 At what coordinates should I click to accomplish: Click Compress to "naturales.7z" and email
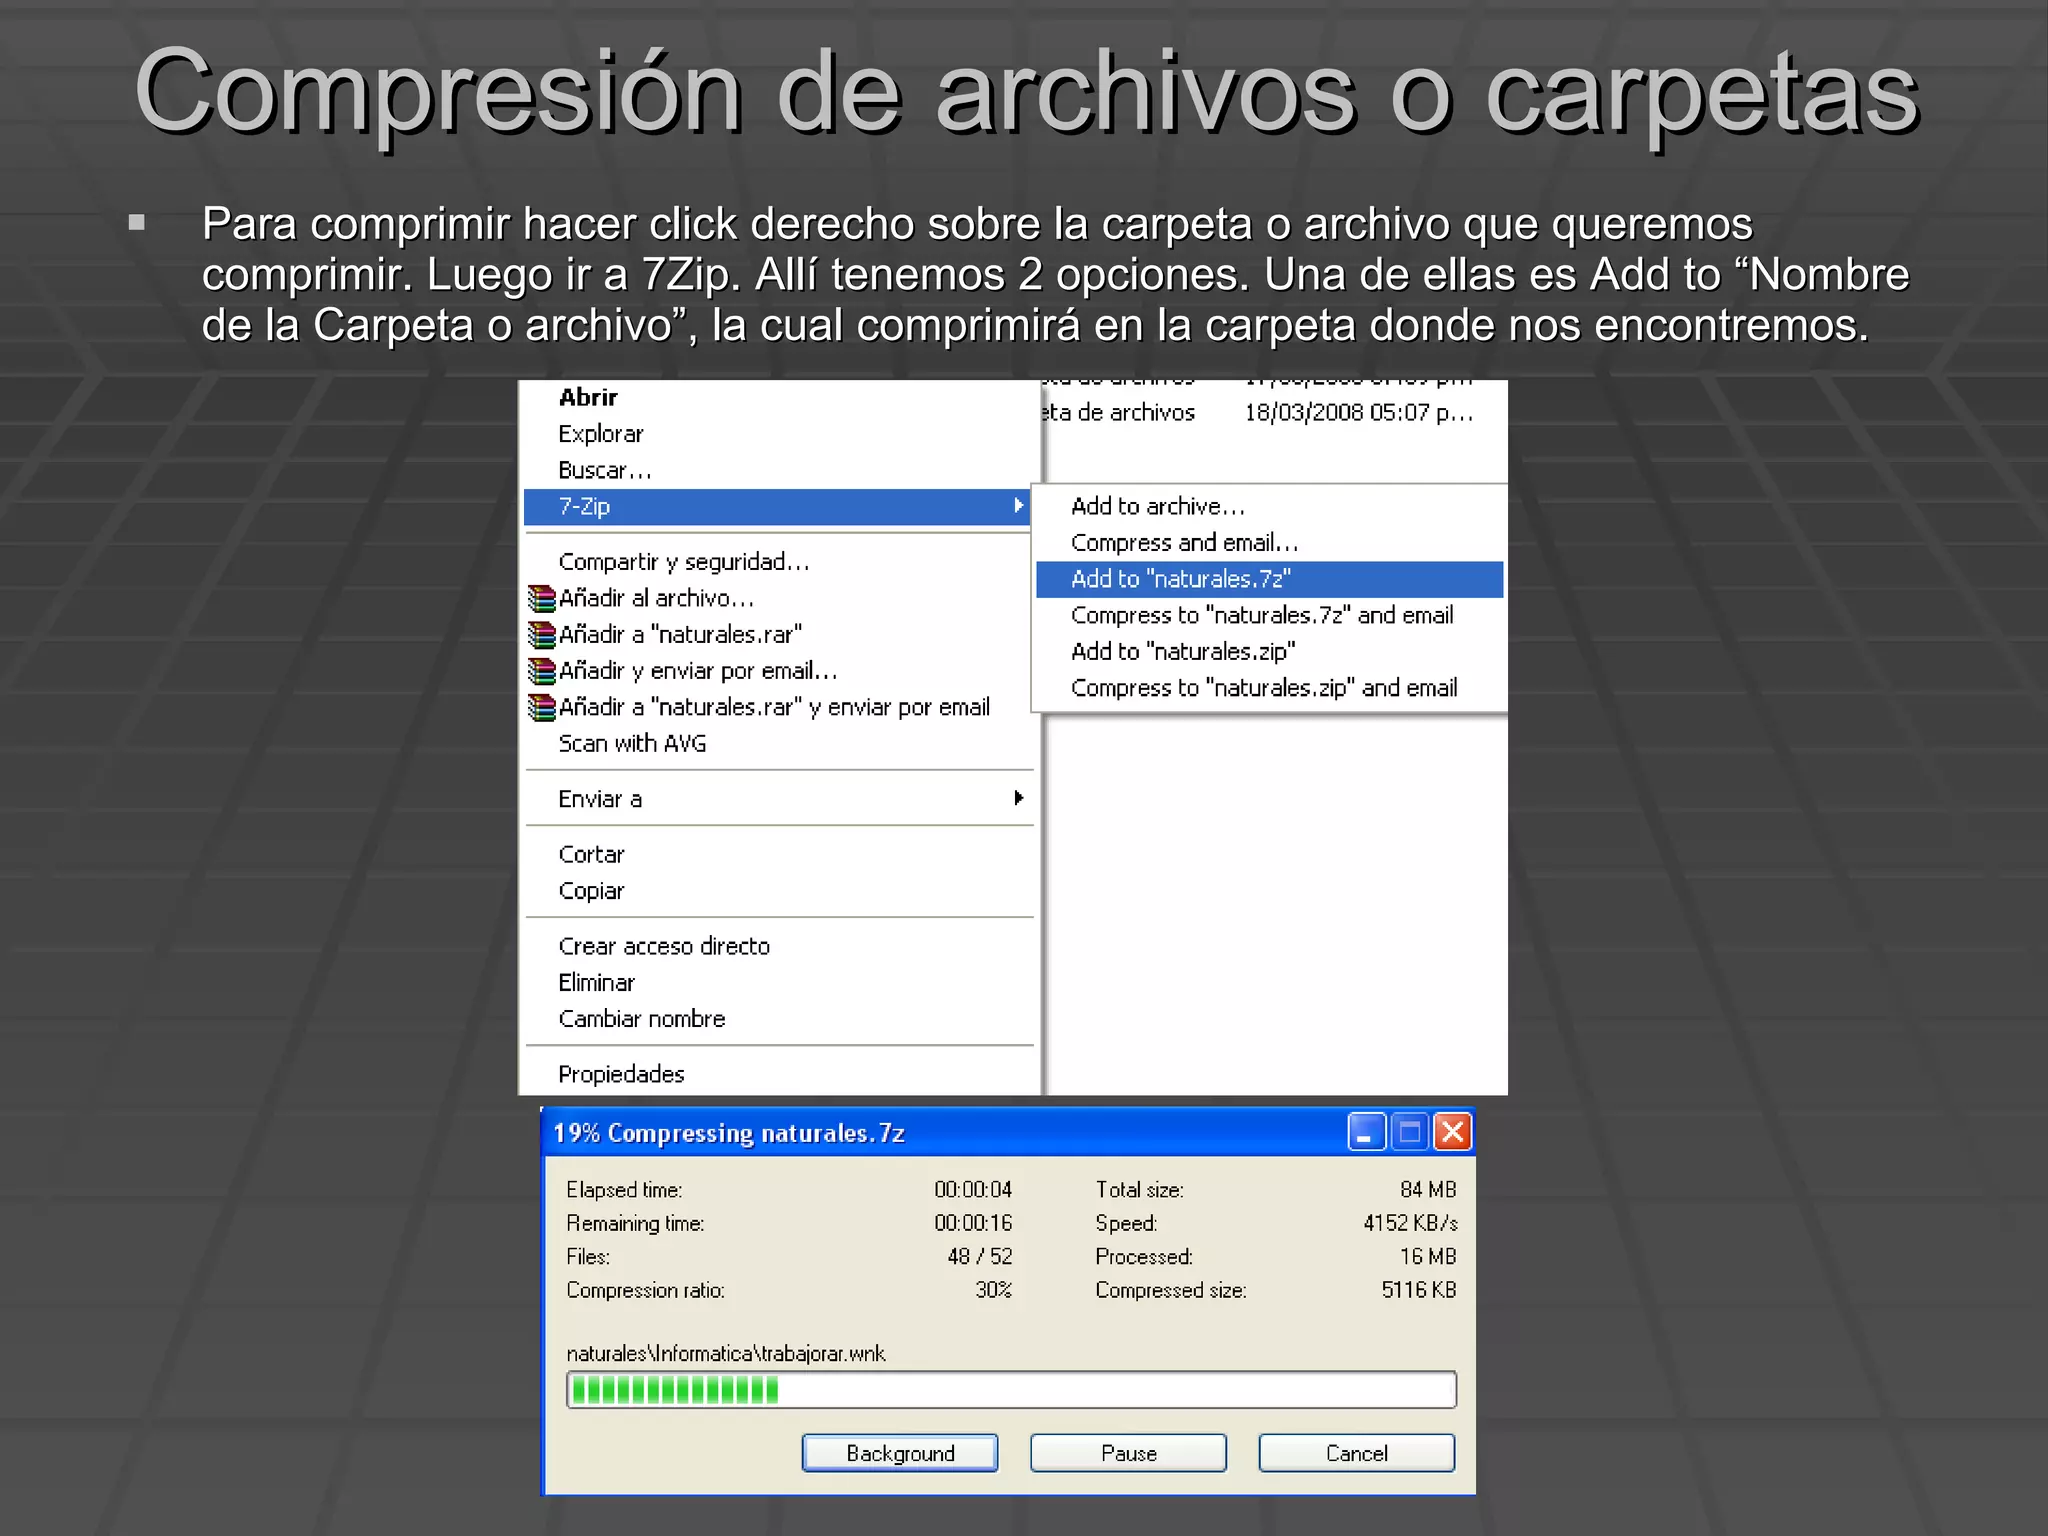click(x=1261, y=615)
